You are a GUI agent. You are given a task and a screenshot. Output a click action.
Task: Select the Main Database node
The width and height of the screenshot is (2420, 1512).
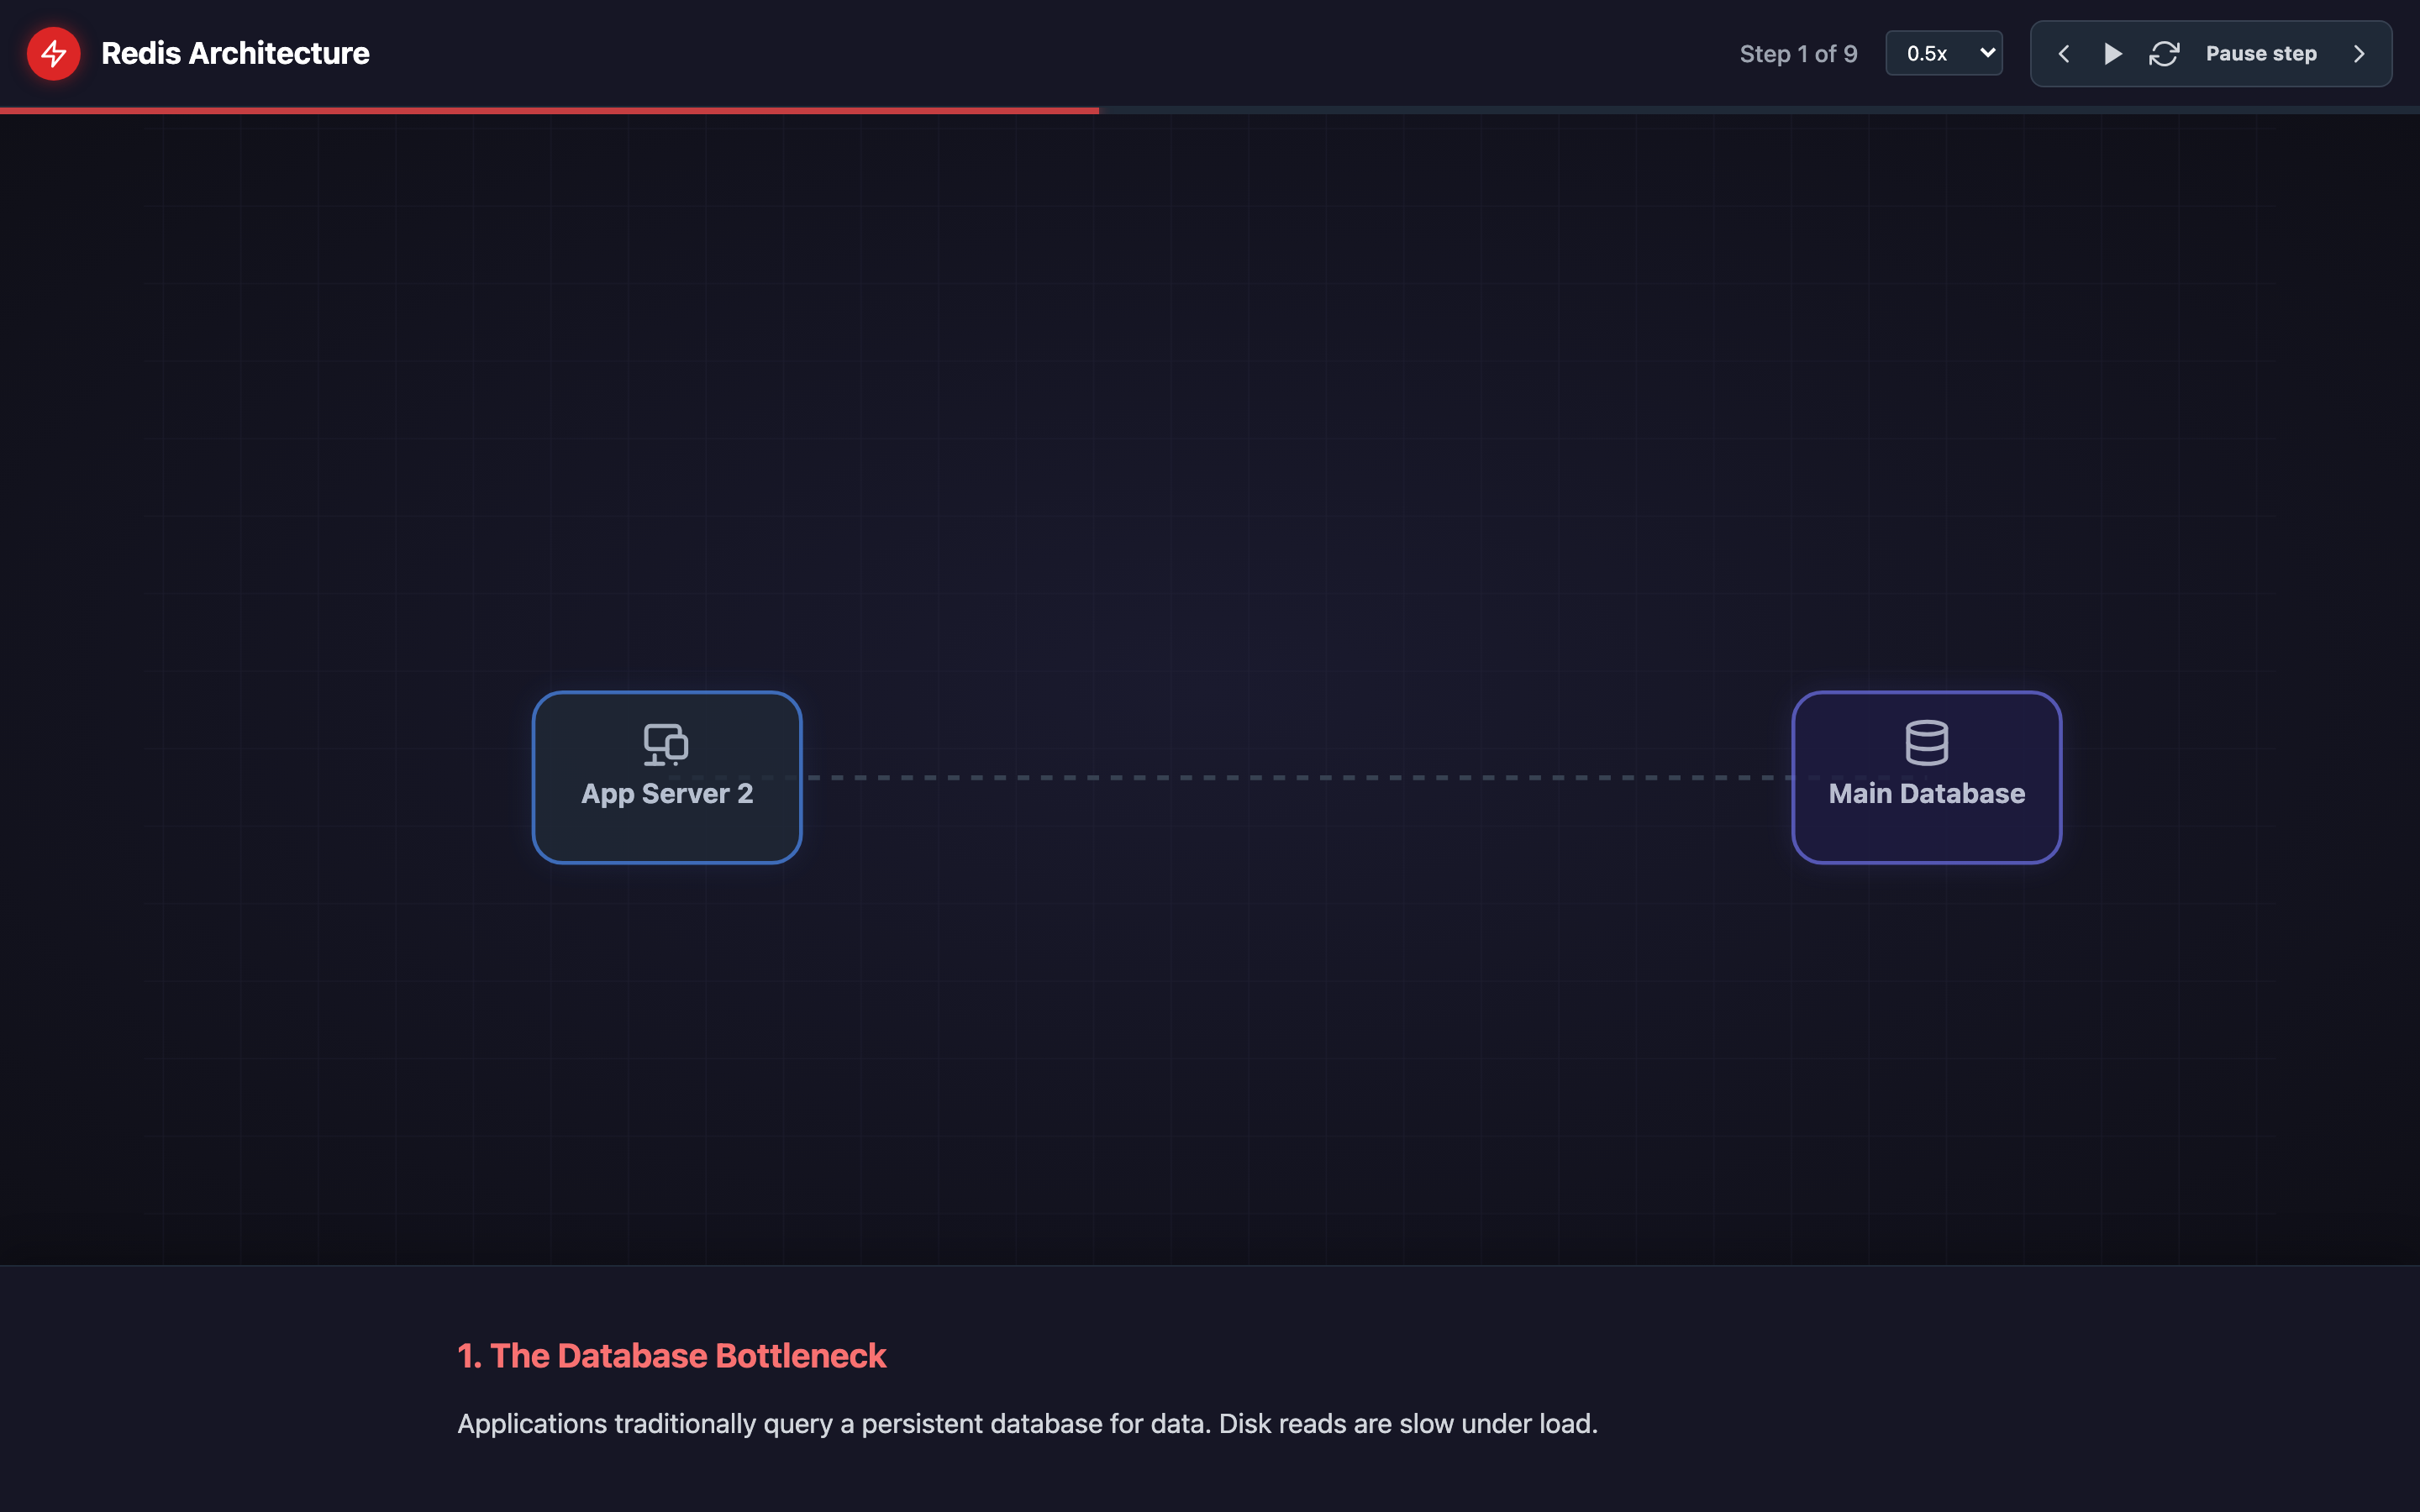[x=1926, y=777]
